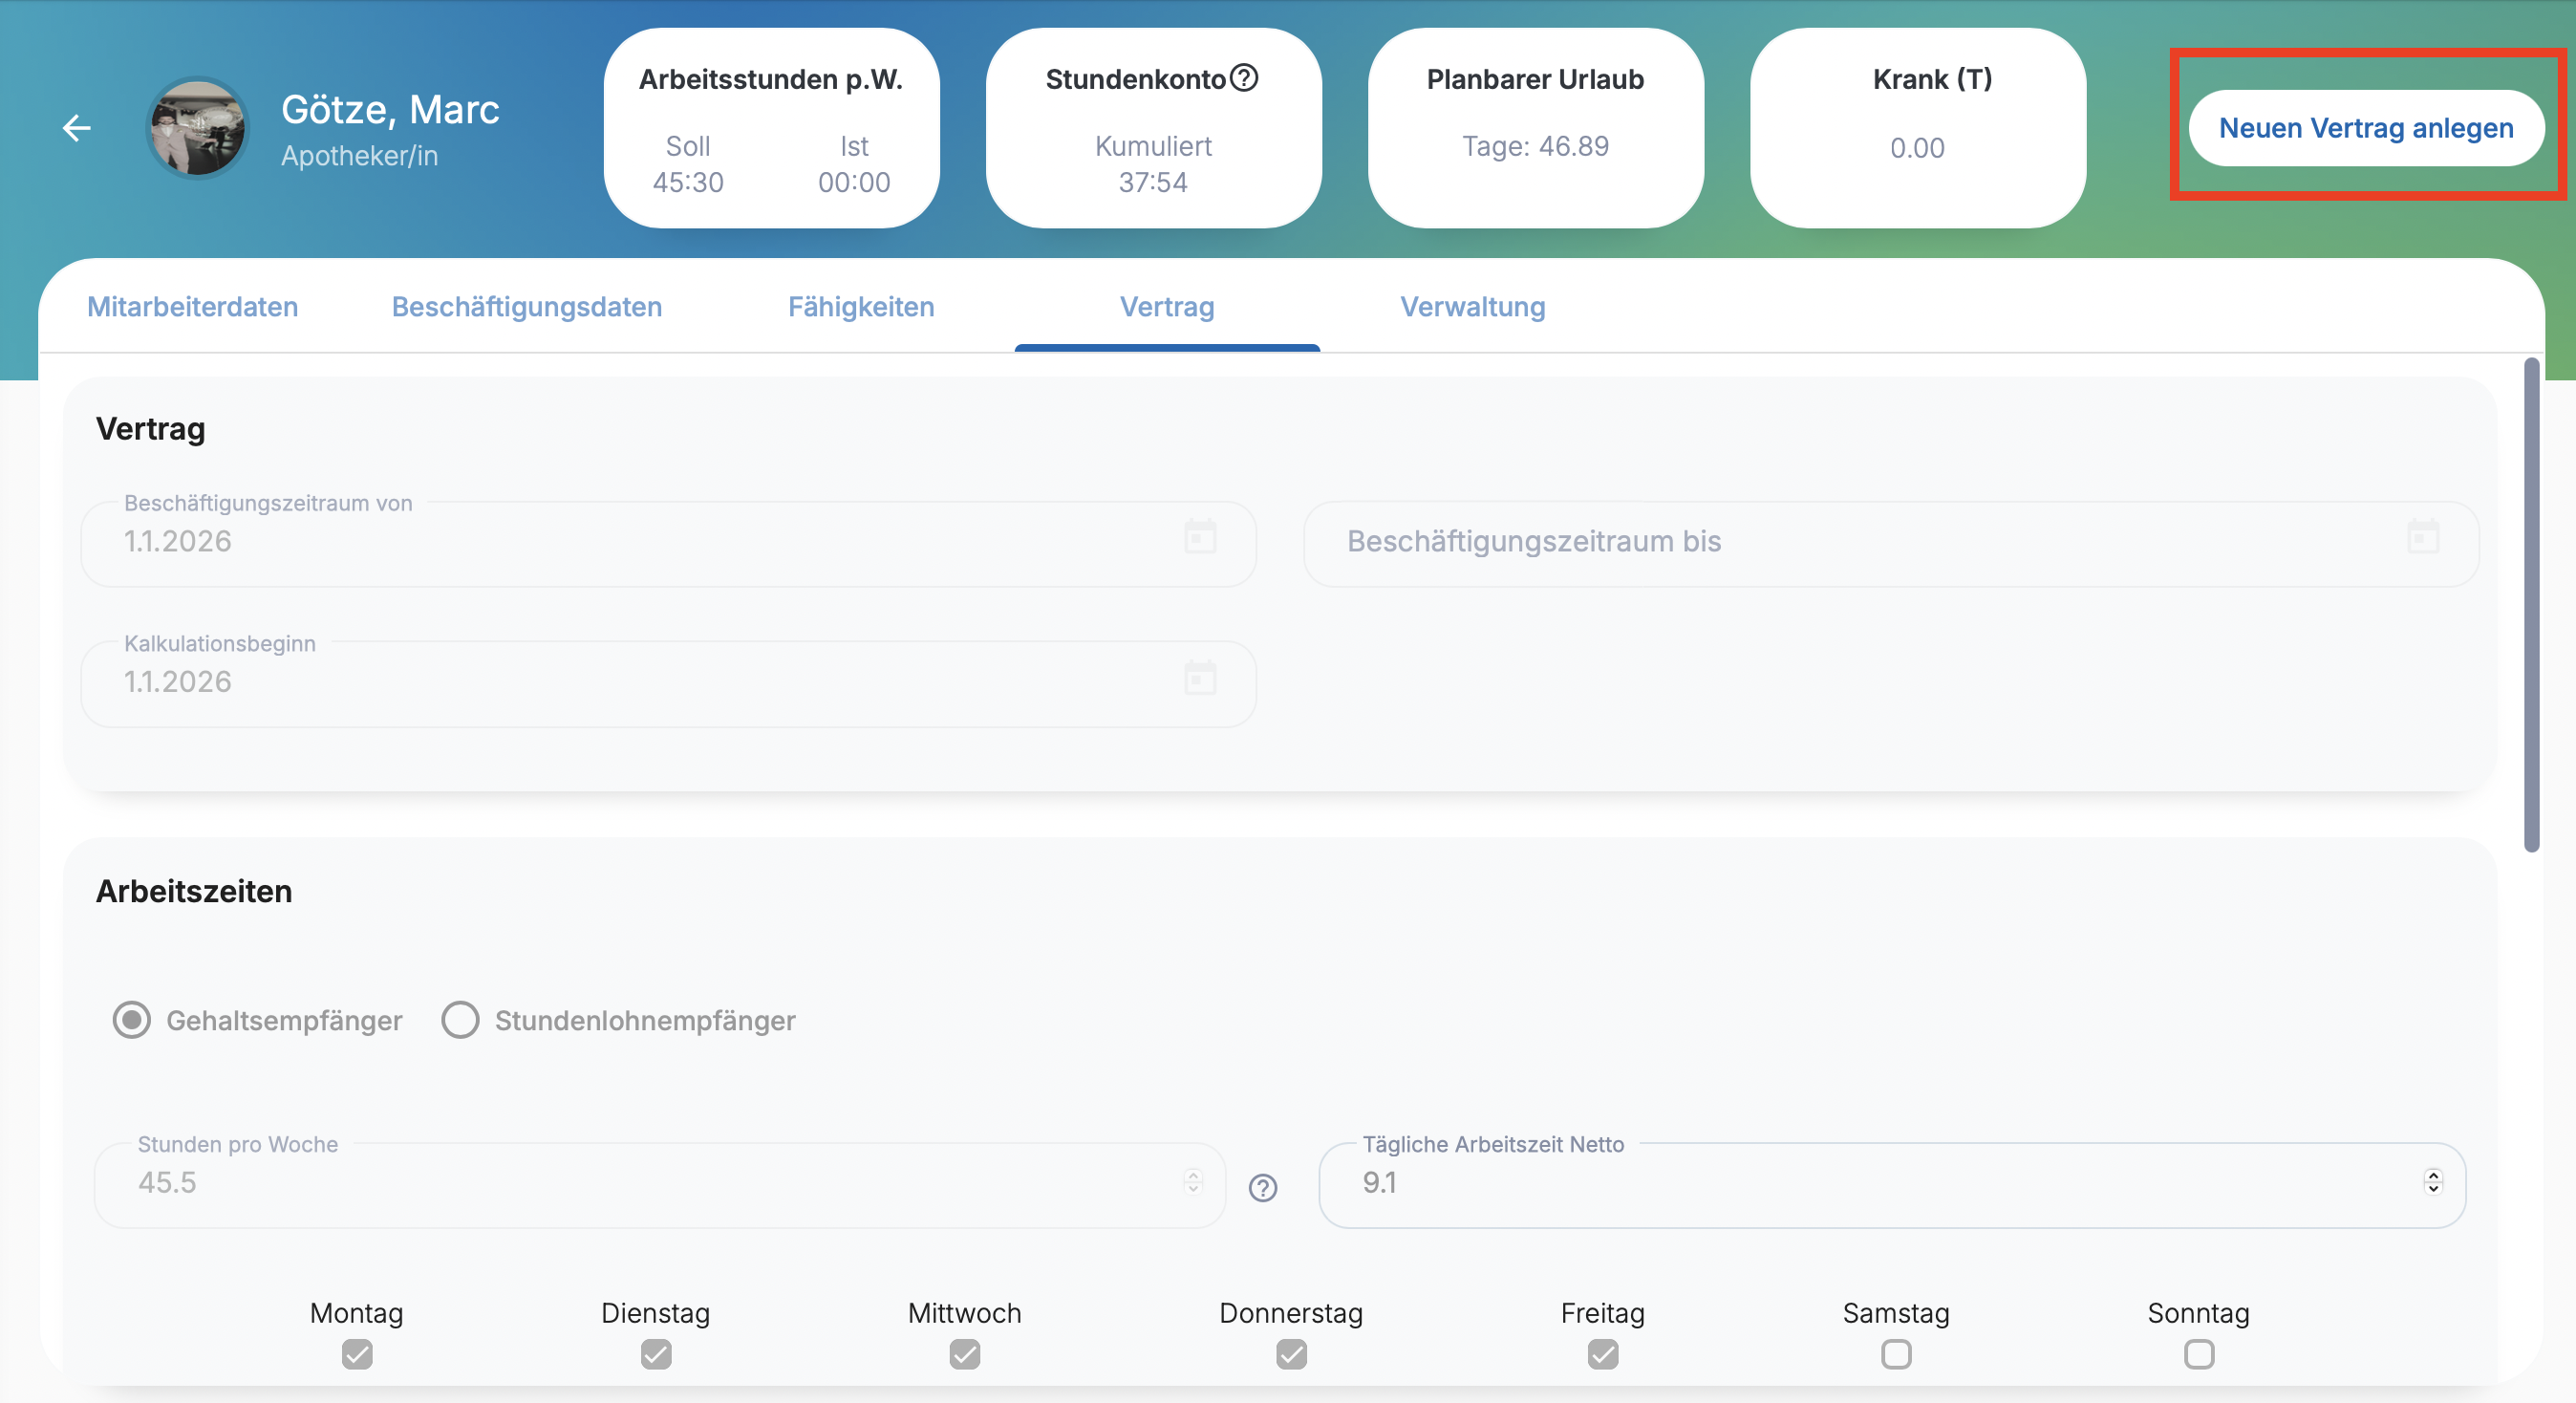Click the Tägliche Arbeitszeit Netto field

pos(1850,1184)
